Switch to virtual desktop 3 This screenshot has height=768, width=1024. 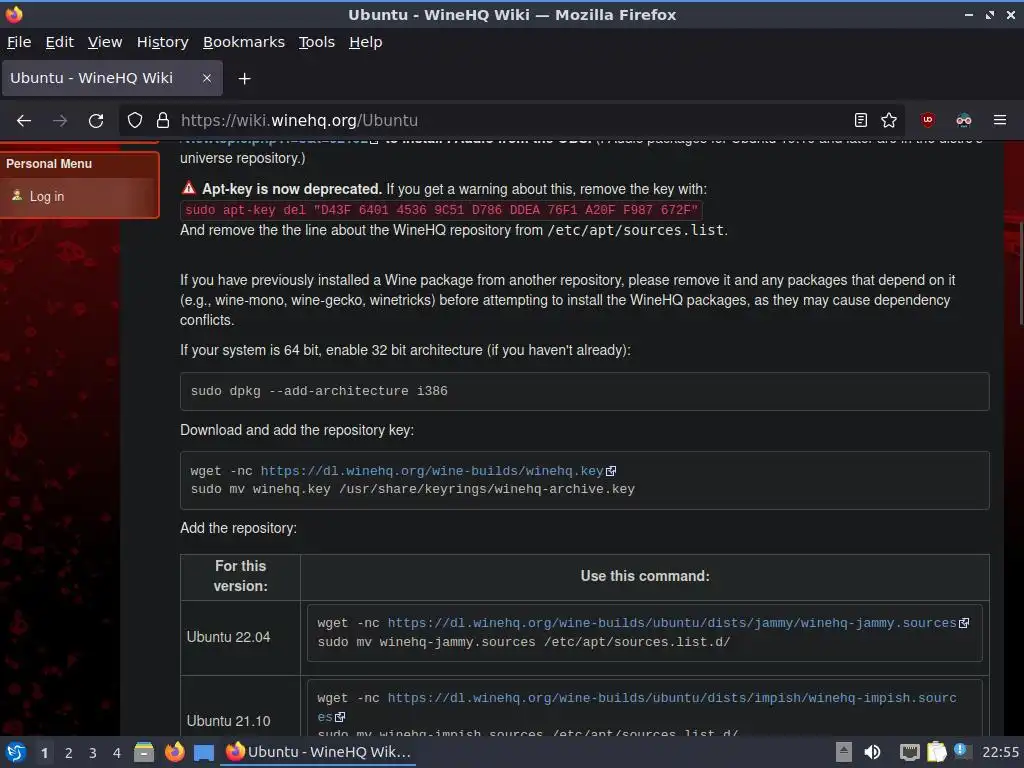click(93, 753)
